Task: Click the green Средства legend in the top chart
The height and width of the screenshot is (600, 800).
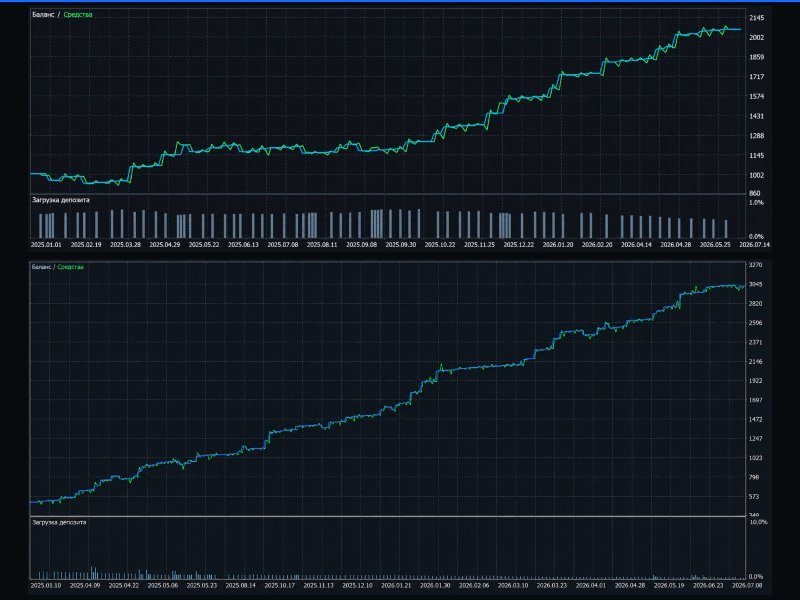Action: click(x=78, y=15)
